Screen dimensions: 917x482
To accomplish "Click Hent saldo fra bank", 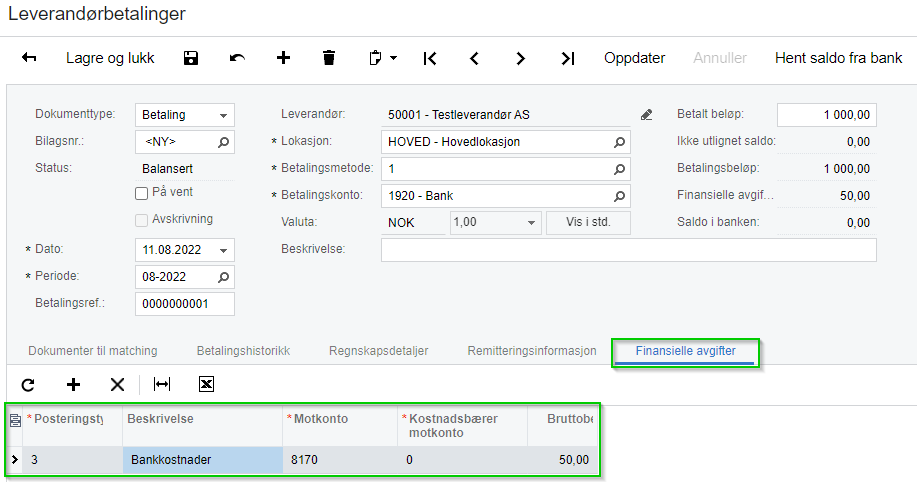I will point(838,58).
